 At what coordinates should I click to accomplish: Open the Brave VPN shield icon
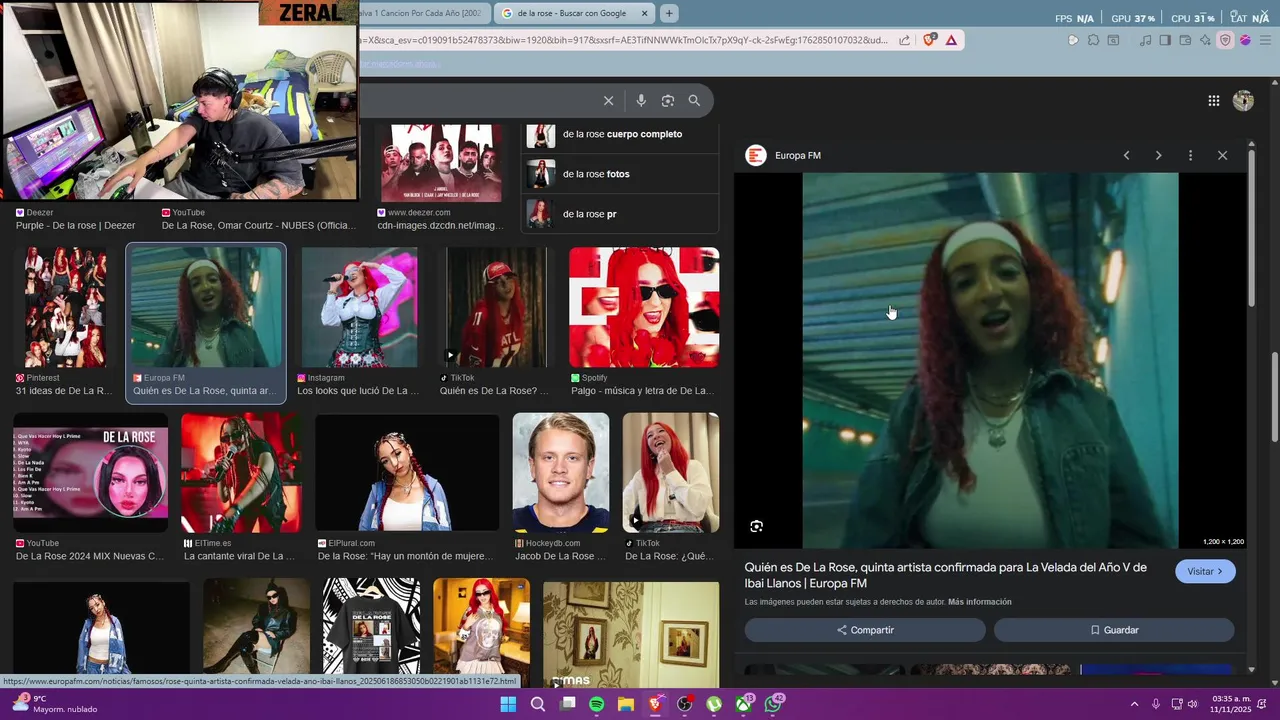[x=1225, y=40]
